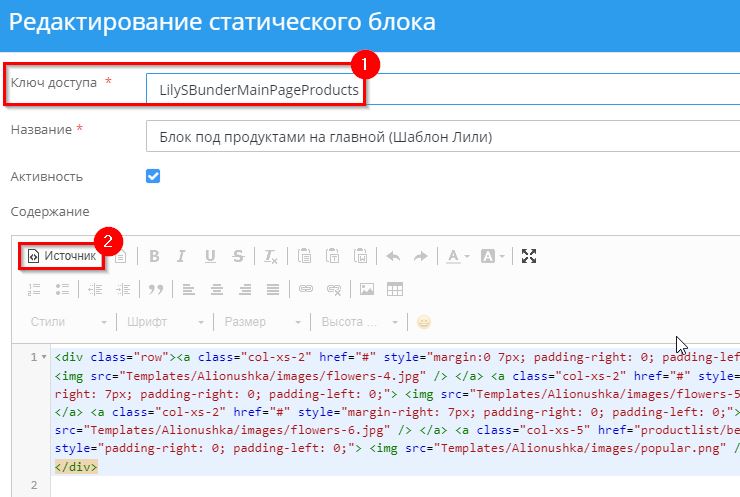Click the Название input field
740x497 pixels.
[440, 136]
